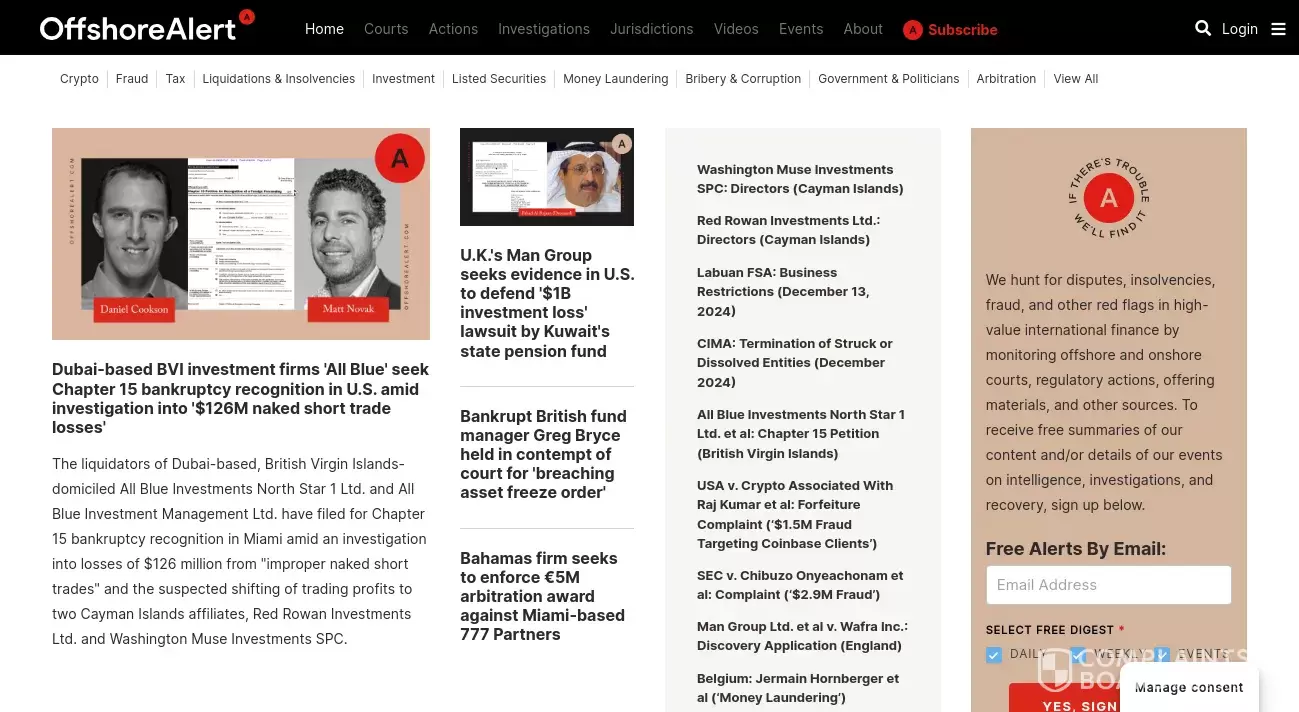This screenshot has width=1299, height=712.
Task: Select the Crypto category
Action: (x=79, y=79)
